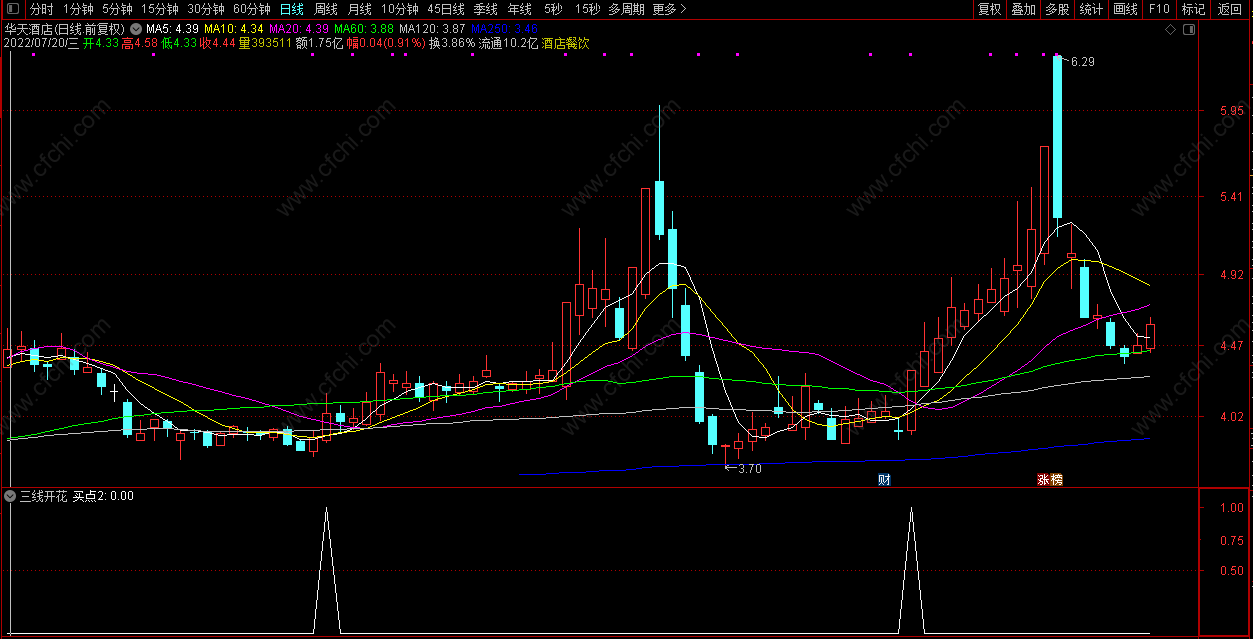Open 画线 drawing tools
Viewport: 1253px width, 639px height.
click(x=1125, y=9)
